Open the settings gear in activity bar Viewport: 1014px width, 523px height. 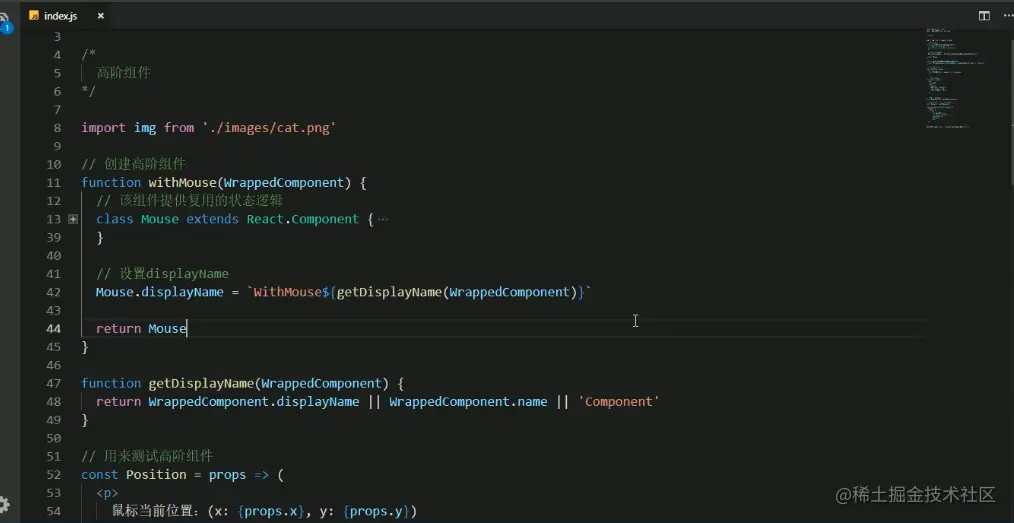click(x=4, y=504)
